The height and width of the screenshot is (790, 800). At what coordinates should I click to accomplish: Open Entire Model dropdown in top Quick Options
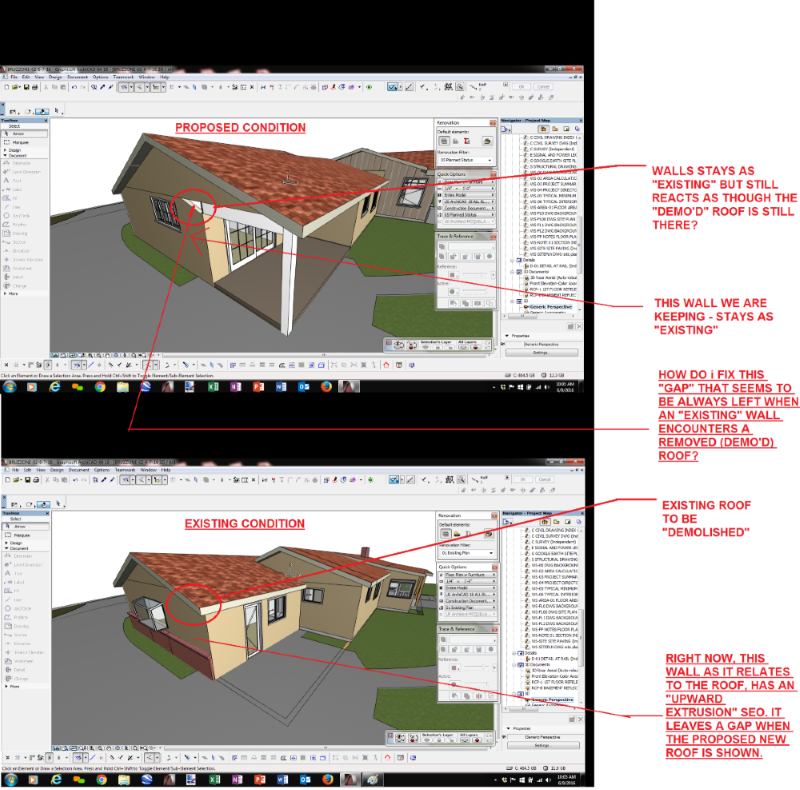pyautogui.click(x=469, y=195)
